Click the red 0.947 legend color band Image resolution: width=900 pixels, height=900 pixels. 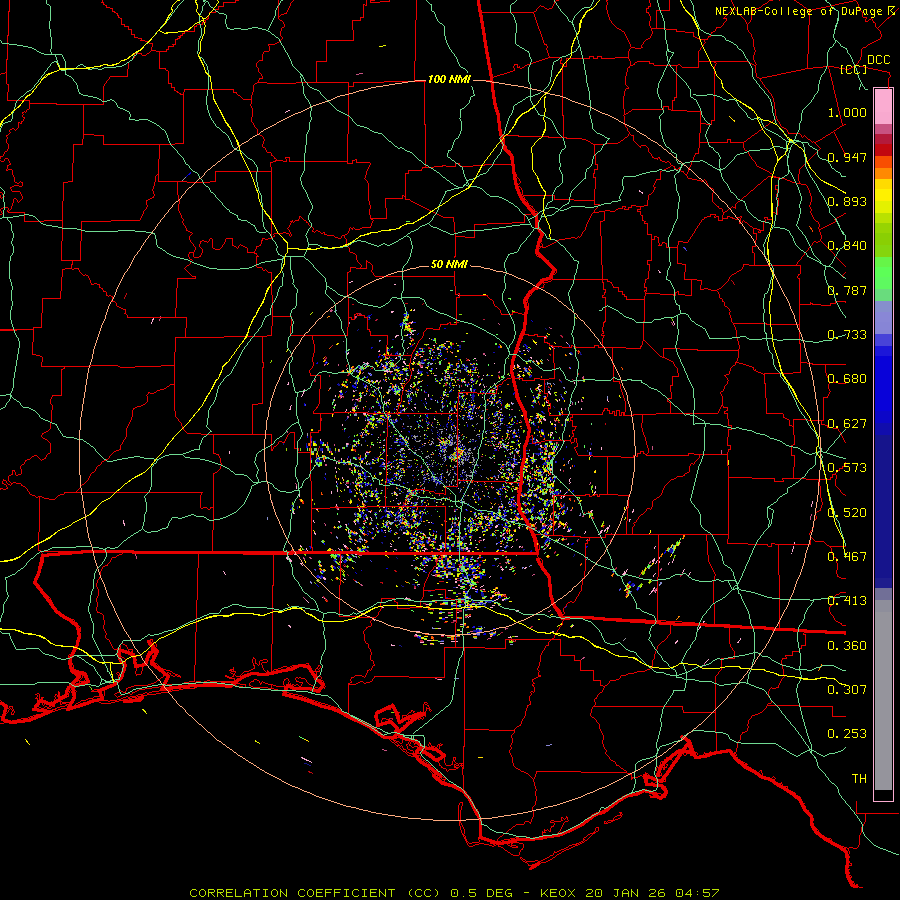[x=883, y=149]
